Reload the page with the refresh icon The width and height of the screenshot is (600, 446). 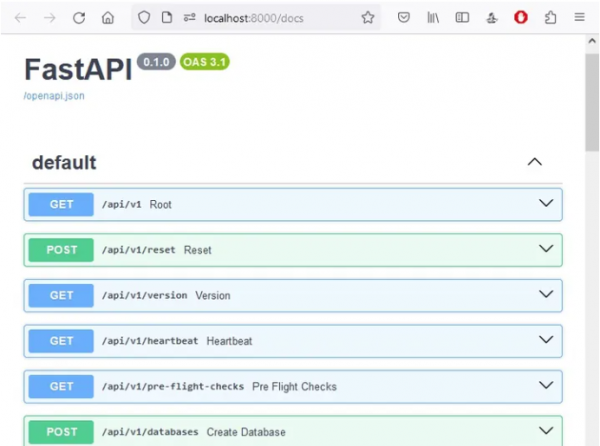tap(79, 18)
